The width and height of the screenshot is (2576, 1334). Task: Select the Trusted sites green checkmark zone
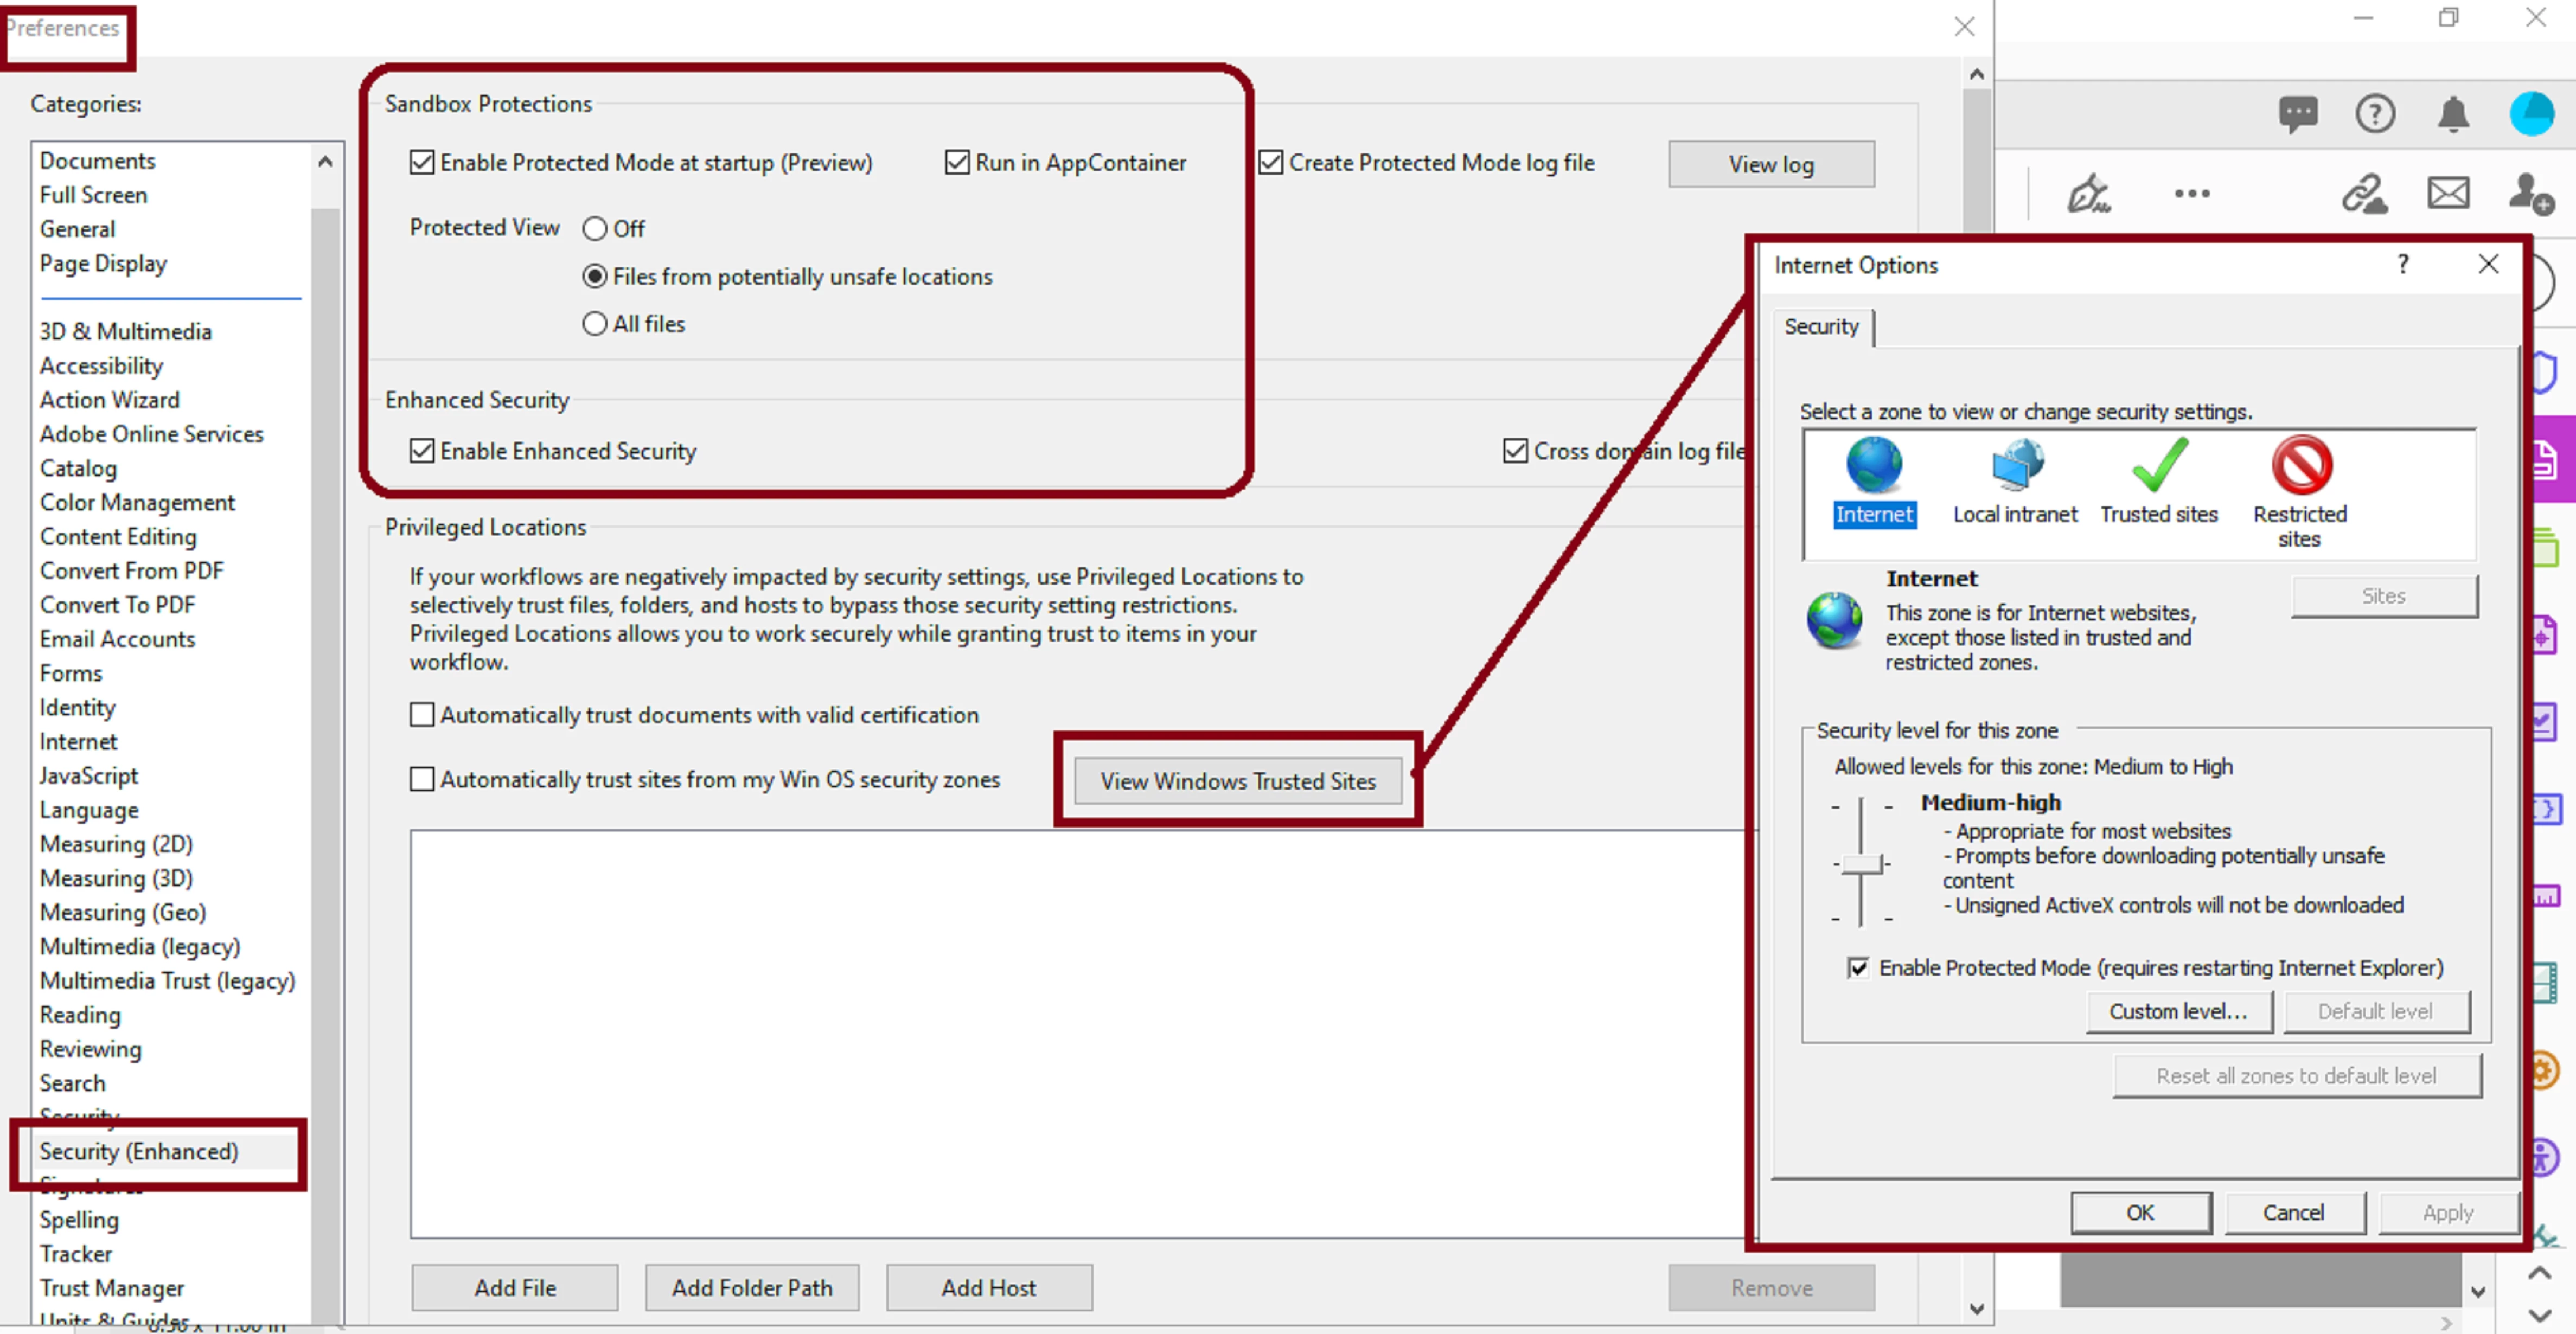[x=2159, y=466]
